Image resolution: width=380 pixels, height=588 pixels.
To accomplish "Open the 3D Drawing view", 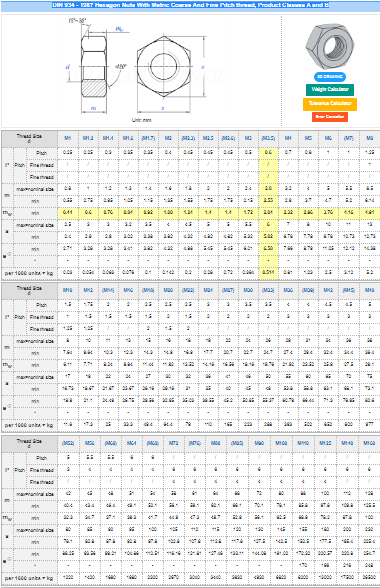I will [329, 76].
